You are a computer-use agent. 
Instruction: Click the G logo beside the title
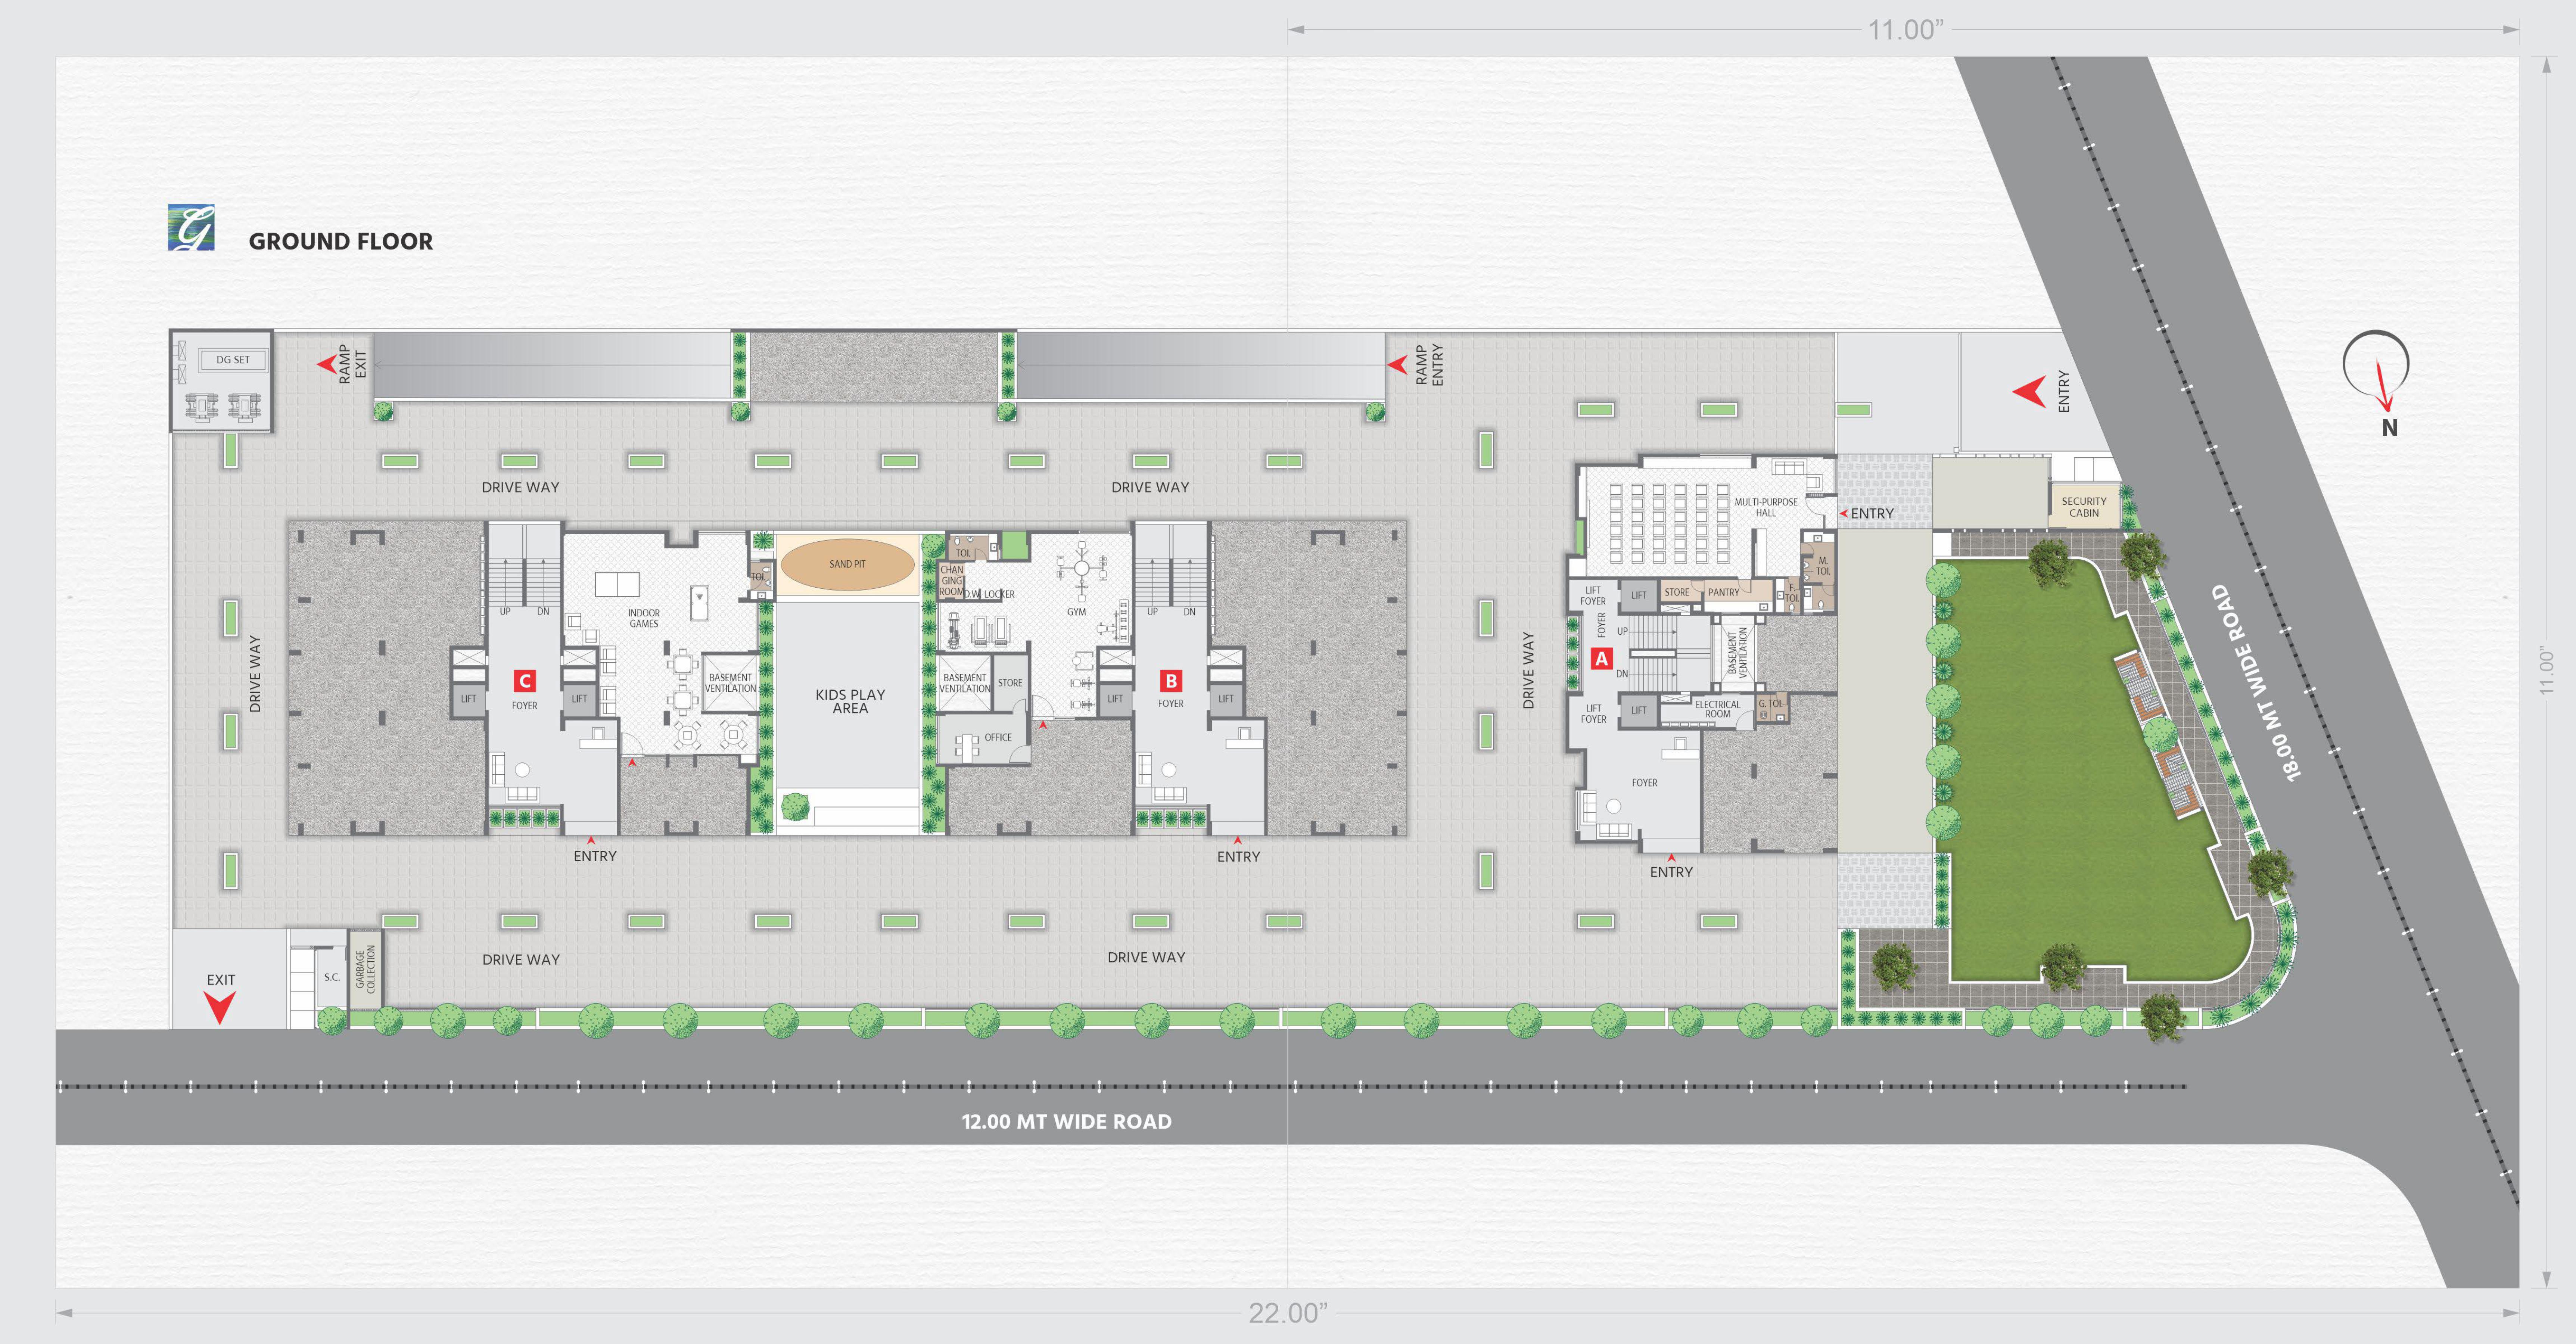pyautogui.click(x=191, y=227)
